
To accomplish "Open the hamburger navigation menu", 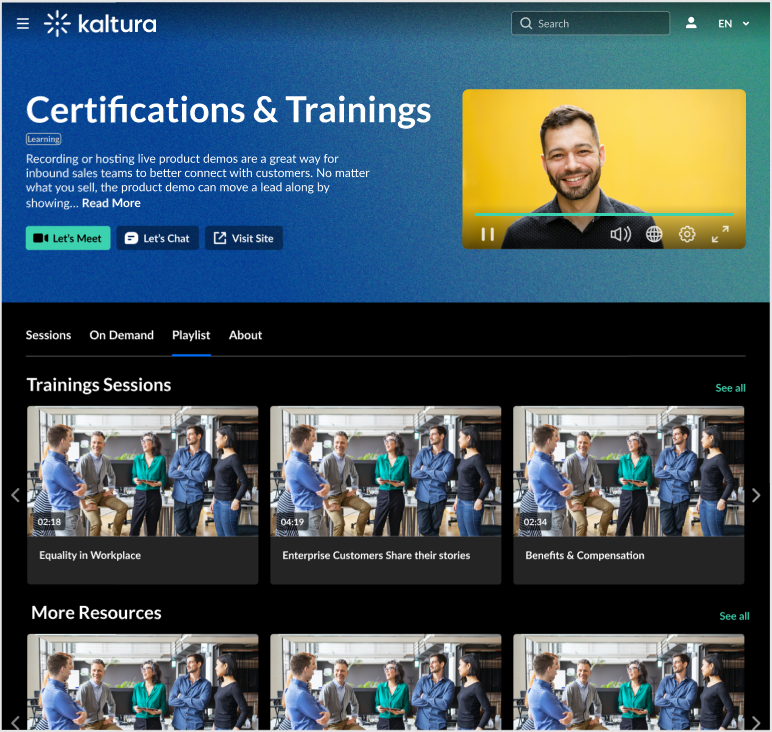I will coord(23,24).
